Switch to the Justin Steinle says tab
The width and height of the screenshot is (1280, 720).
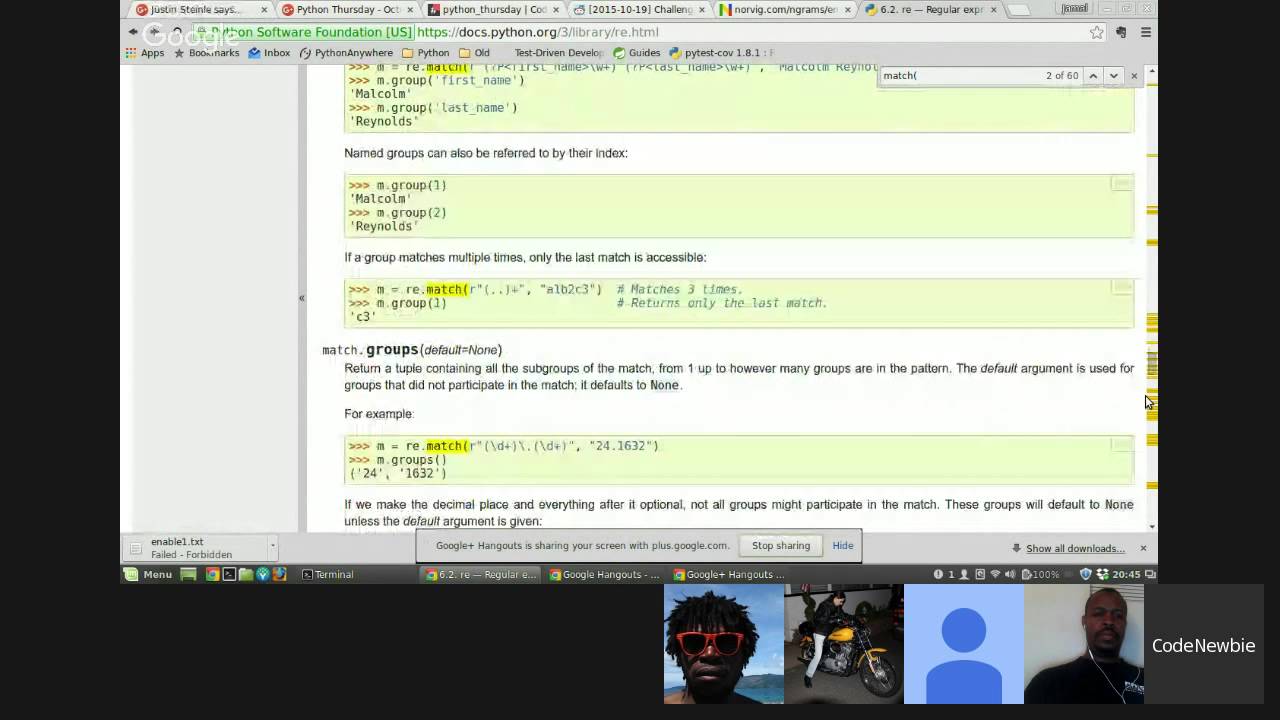pos(198,10)
